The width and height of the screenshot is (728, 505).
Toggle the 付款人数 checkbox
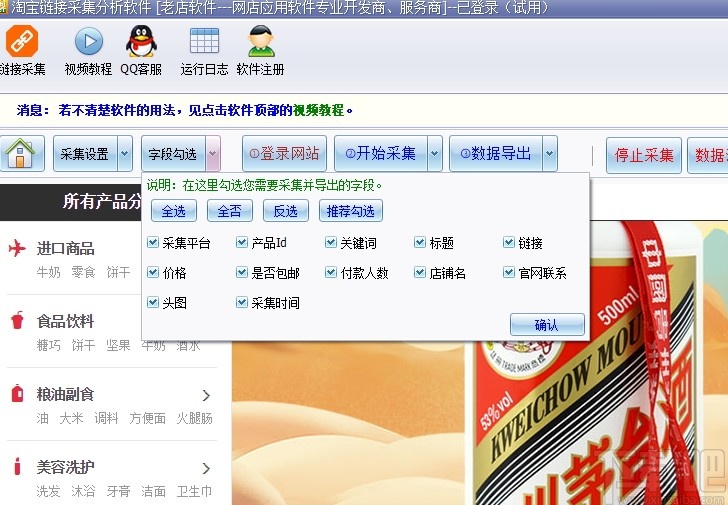(x=331, y=272)
